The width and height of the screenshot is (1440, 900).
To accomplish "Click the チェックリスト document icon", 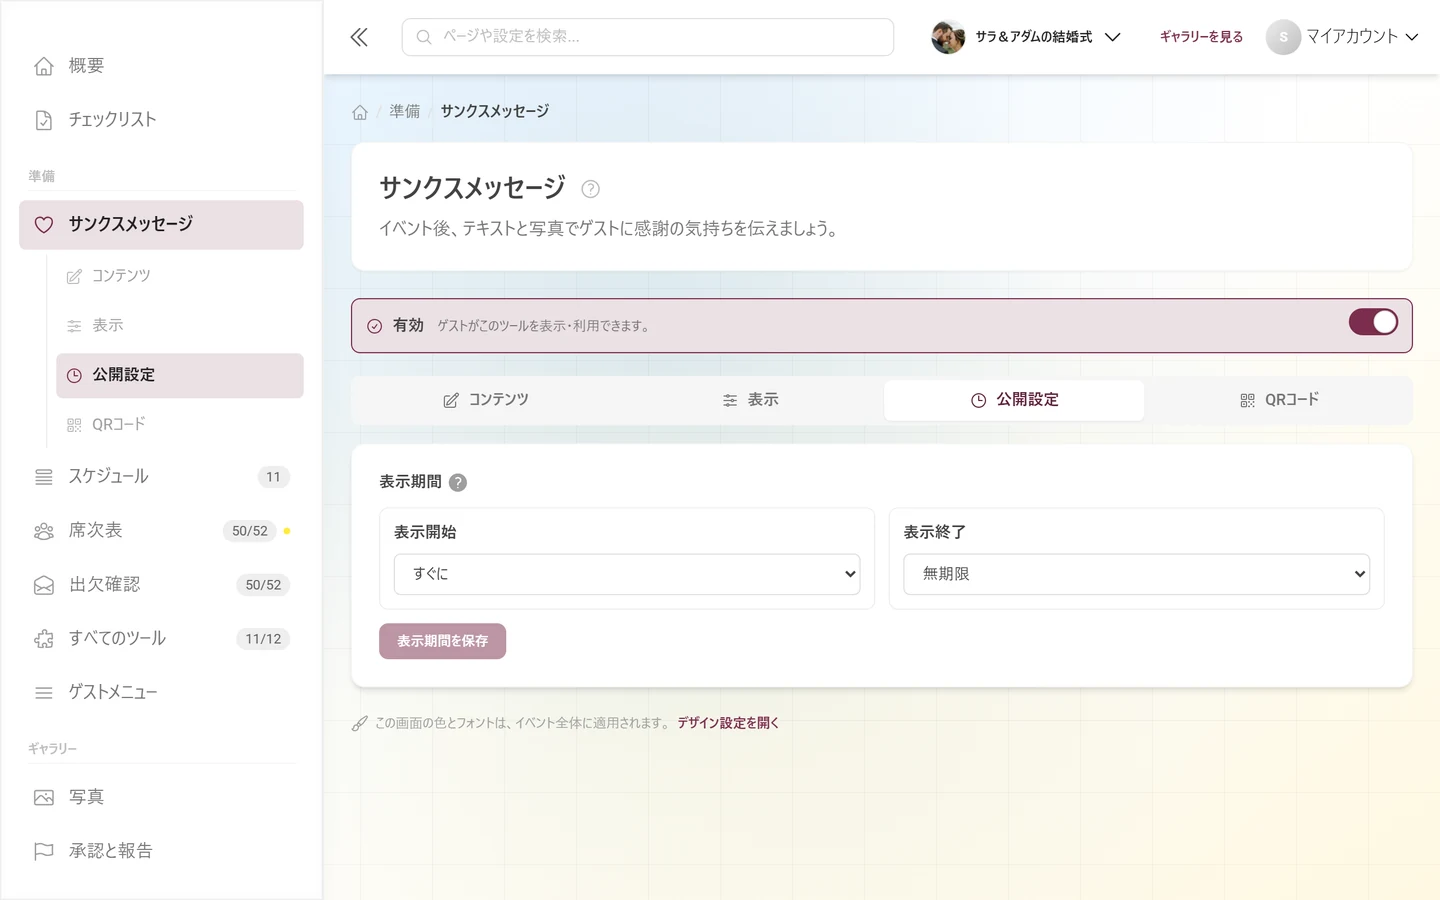I will pos(44,120).
